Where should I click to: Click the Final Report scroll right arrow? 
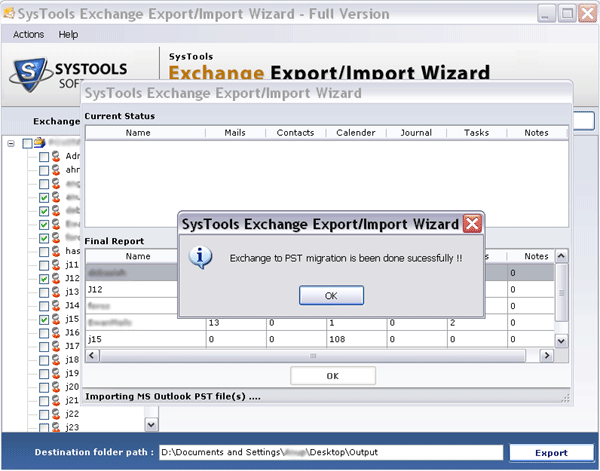tap(547, 355)
